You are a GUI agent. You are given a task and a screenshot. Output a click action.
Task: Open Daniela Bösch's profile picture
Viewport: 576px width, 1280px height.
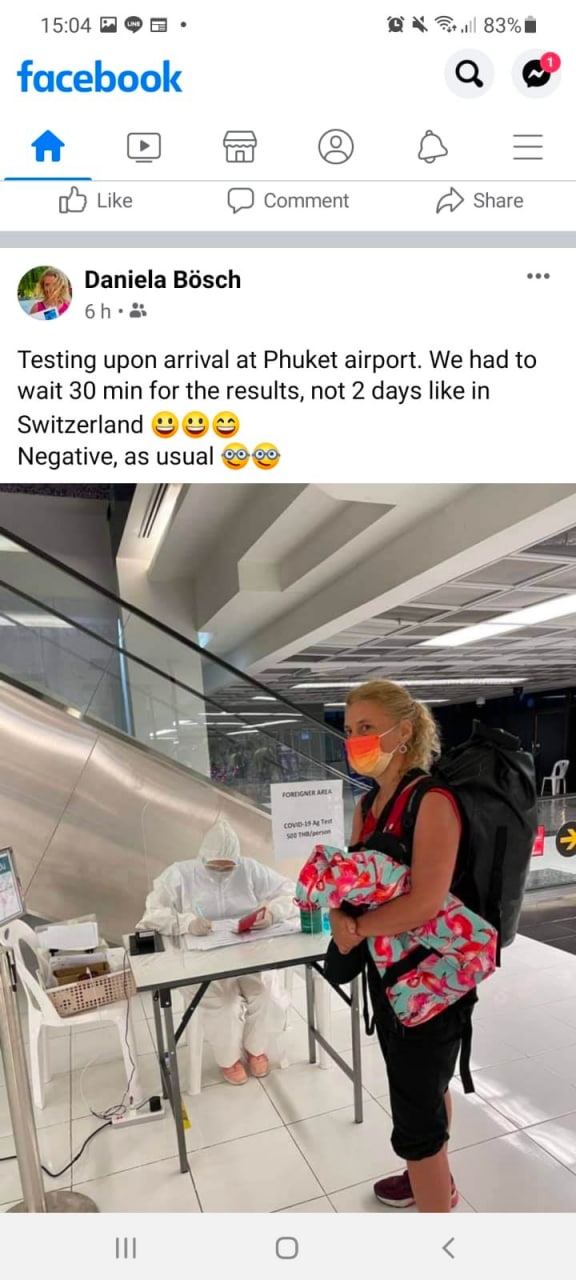pos(44,293)
